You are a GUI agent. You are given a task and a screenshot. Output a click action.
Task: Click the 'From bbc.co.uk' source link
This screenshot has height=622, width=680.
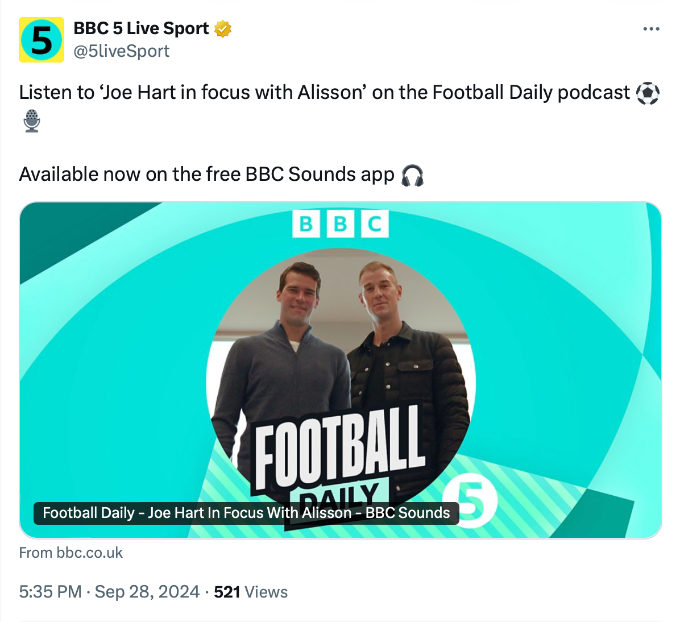[x=71, y=552]
